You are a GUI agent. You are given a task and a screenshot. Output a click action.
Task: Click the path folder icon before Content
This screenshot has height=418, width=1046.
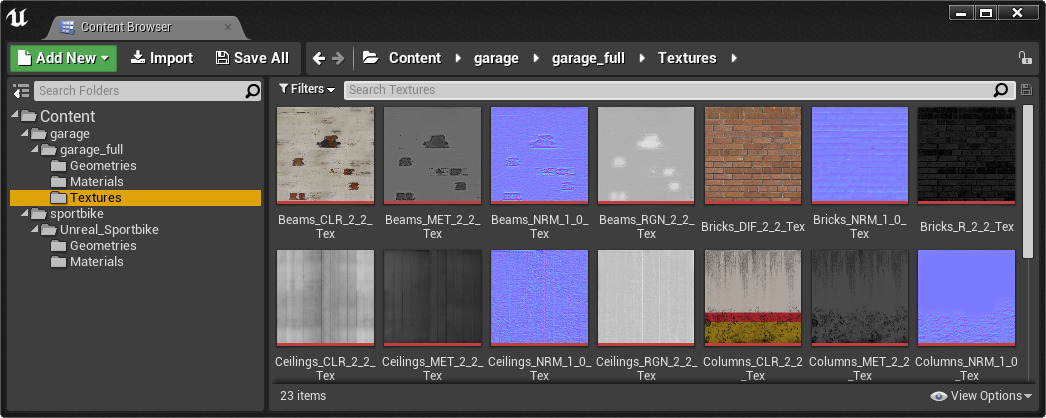370,58
